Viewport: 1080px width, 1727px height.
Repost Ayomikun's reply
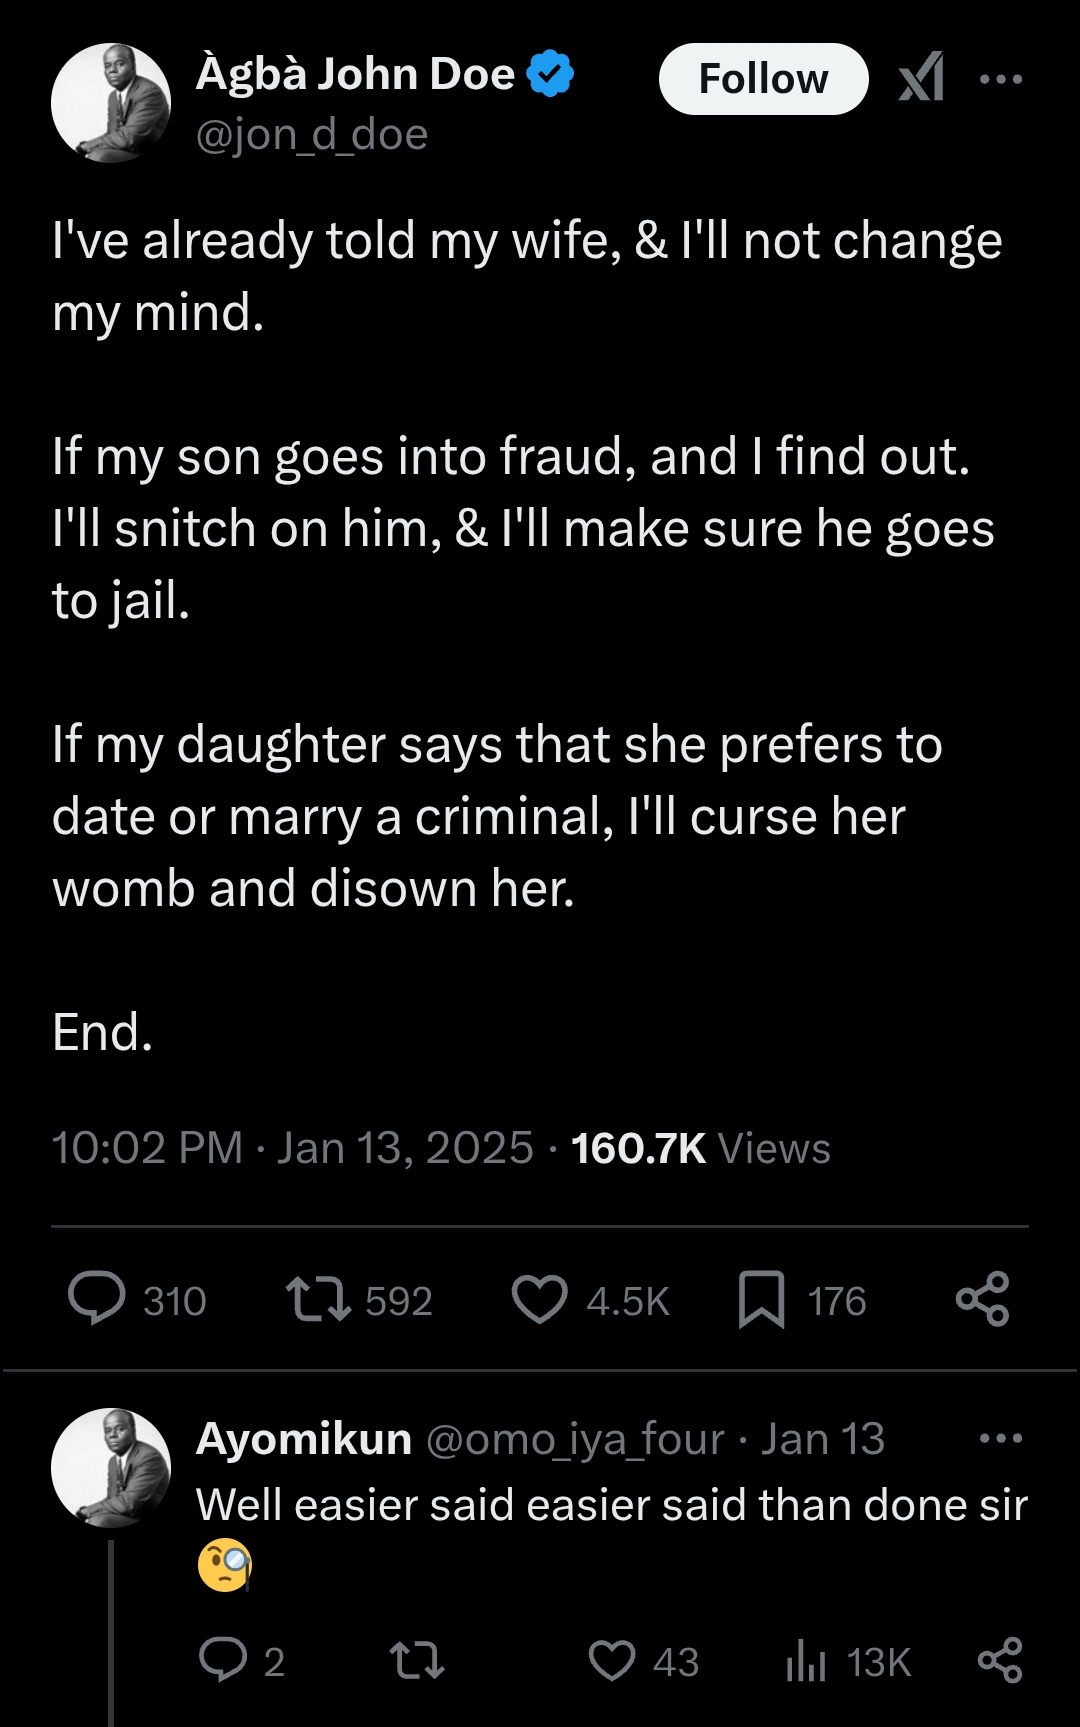click(x=416, y=1661)
